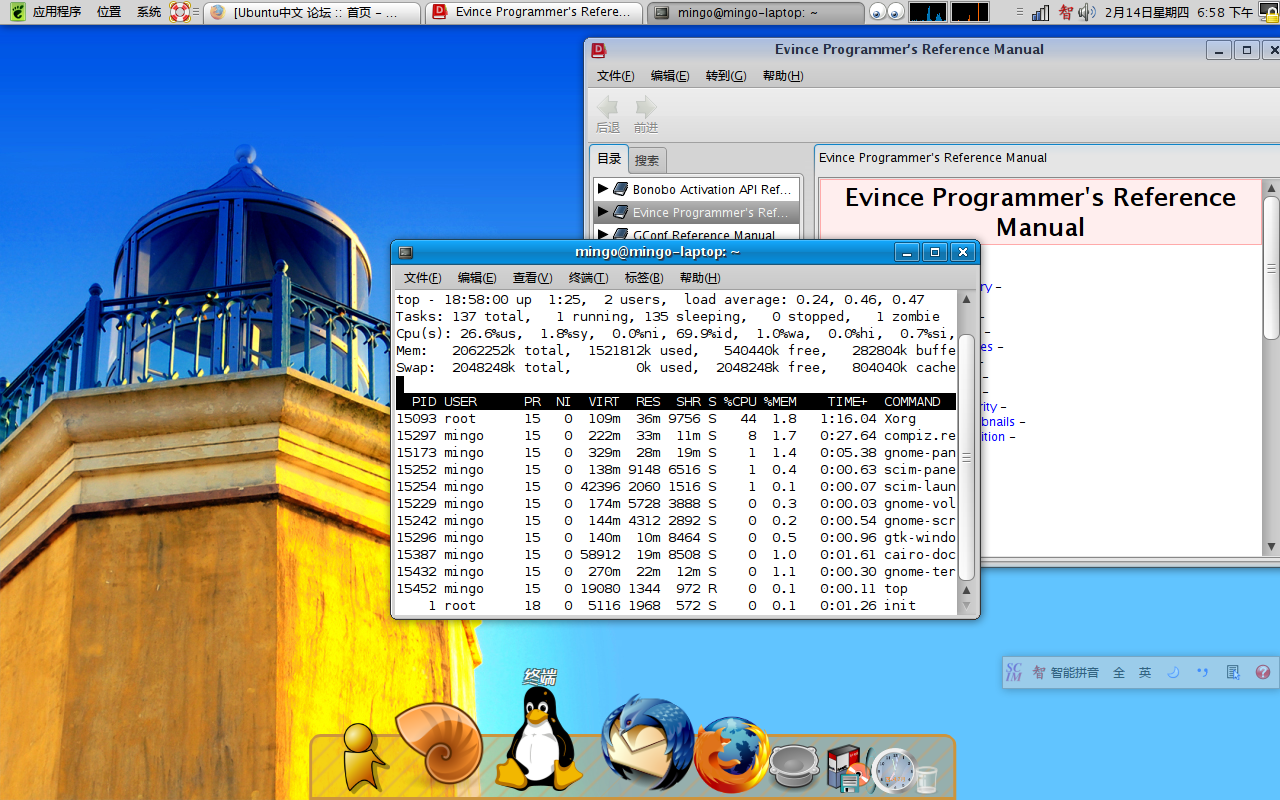Screen dimensions: 1280x800
Task: Select Bonobo Activation API Ref... book entry
Action: click(711, 189)
